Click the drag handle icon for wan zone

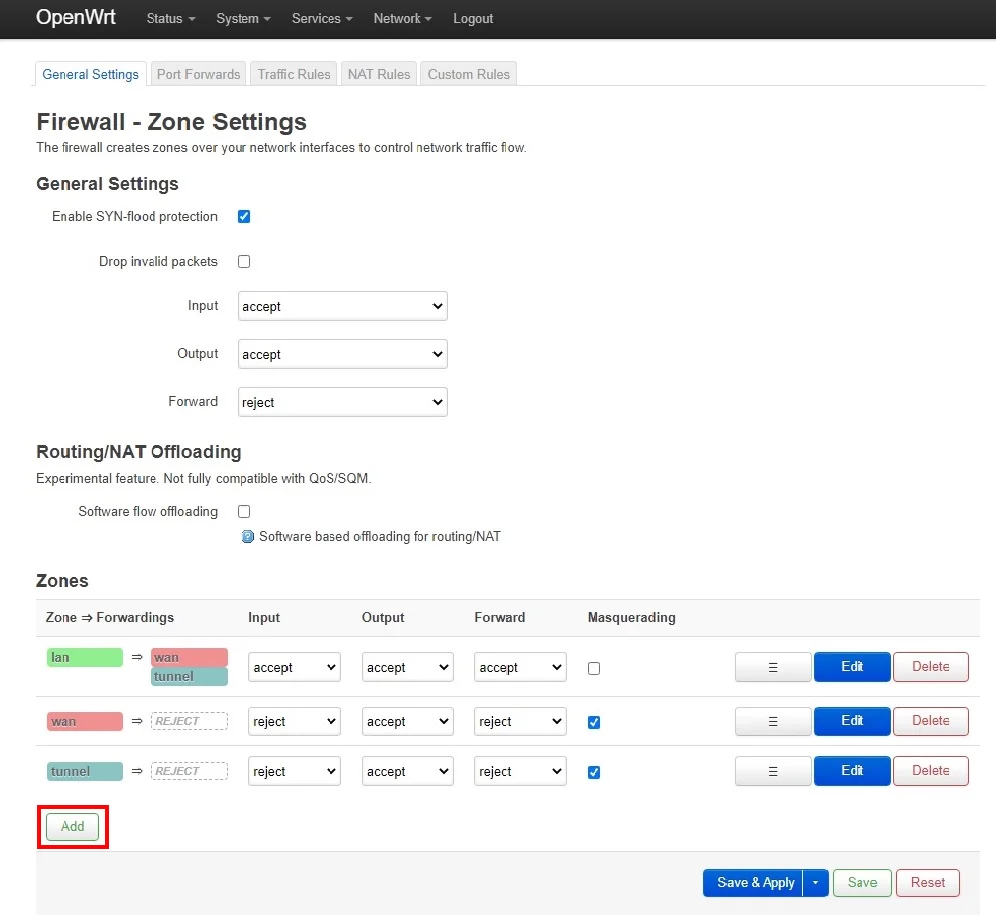click(772, 721)
